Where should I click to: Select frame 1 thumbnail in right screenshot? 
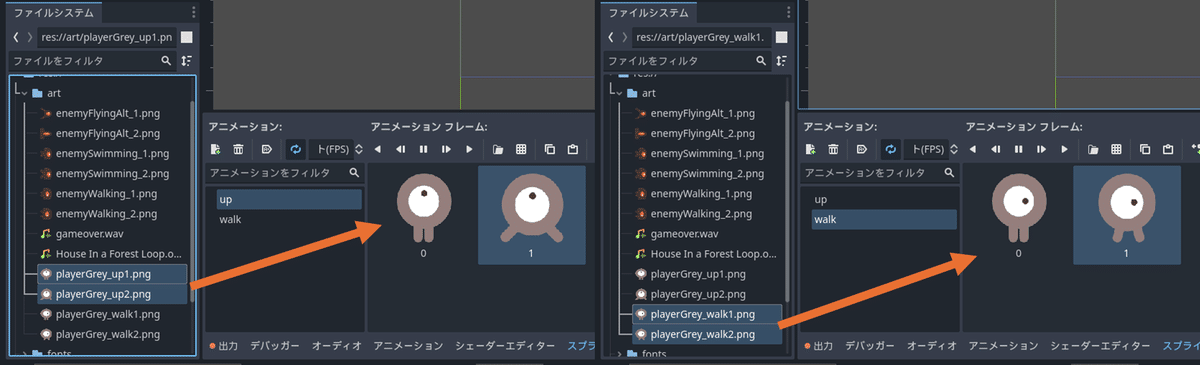pos(1126,215)
